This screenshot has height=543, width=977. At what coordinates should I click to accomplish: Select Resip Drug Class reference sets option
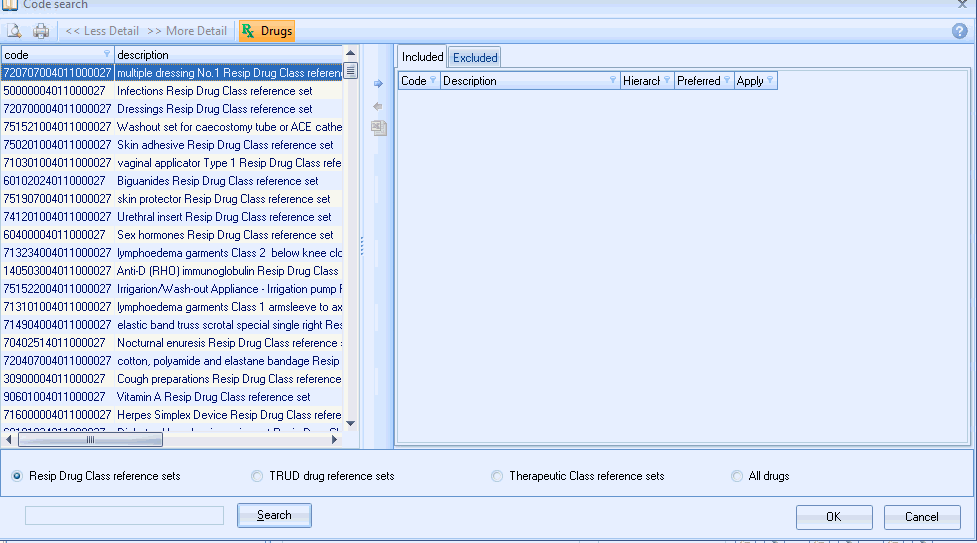point(17,476)
